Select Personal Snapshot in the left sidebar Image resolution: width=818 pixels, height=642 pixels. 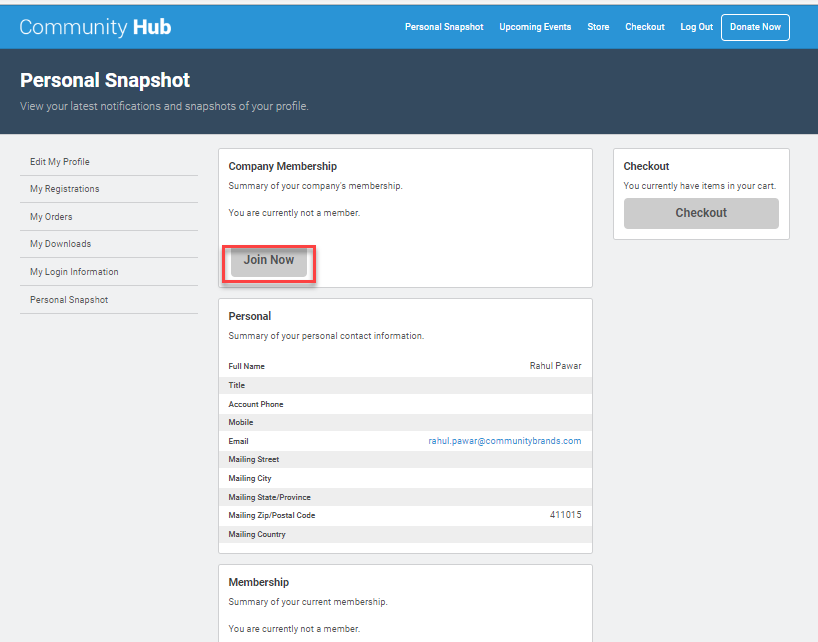click(69, 300)
